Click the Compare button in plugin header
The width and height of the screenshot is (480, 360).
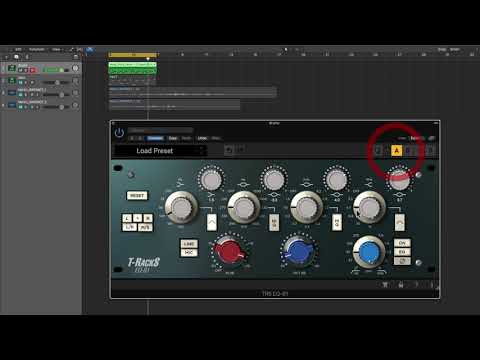(155, 138)
